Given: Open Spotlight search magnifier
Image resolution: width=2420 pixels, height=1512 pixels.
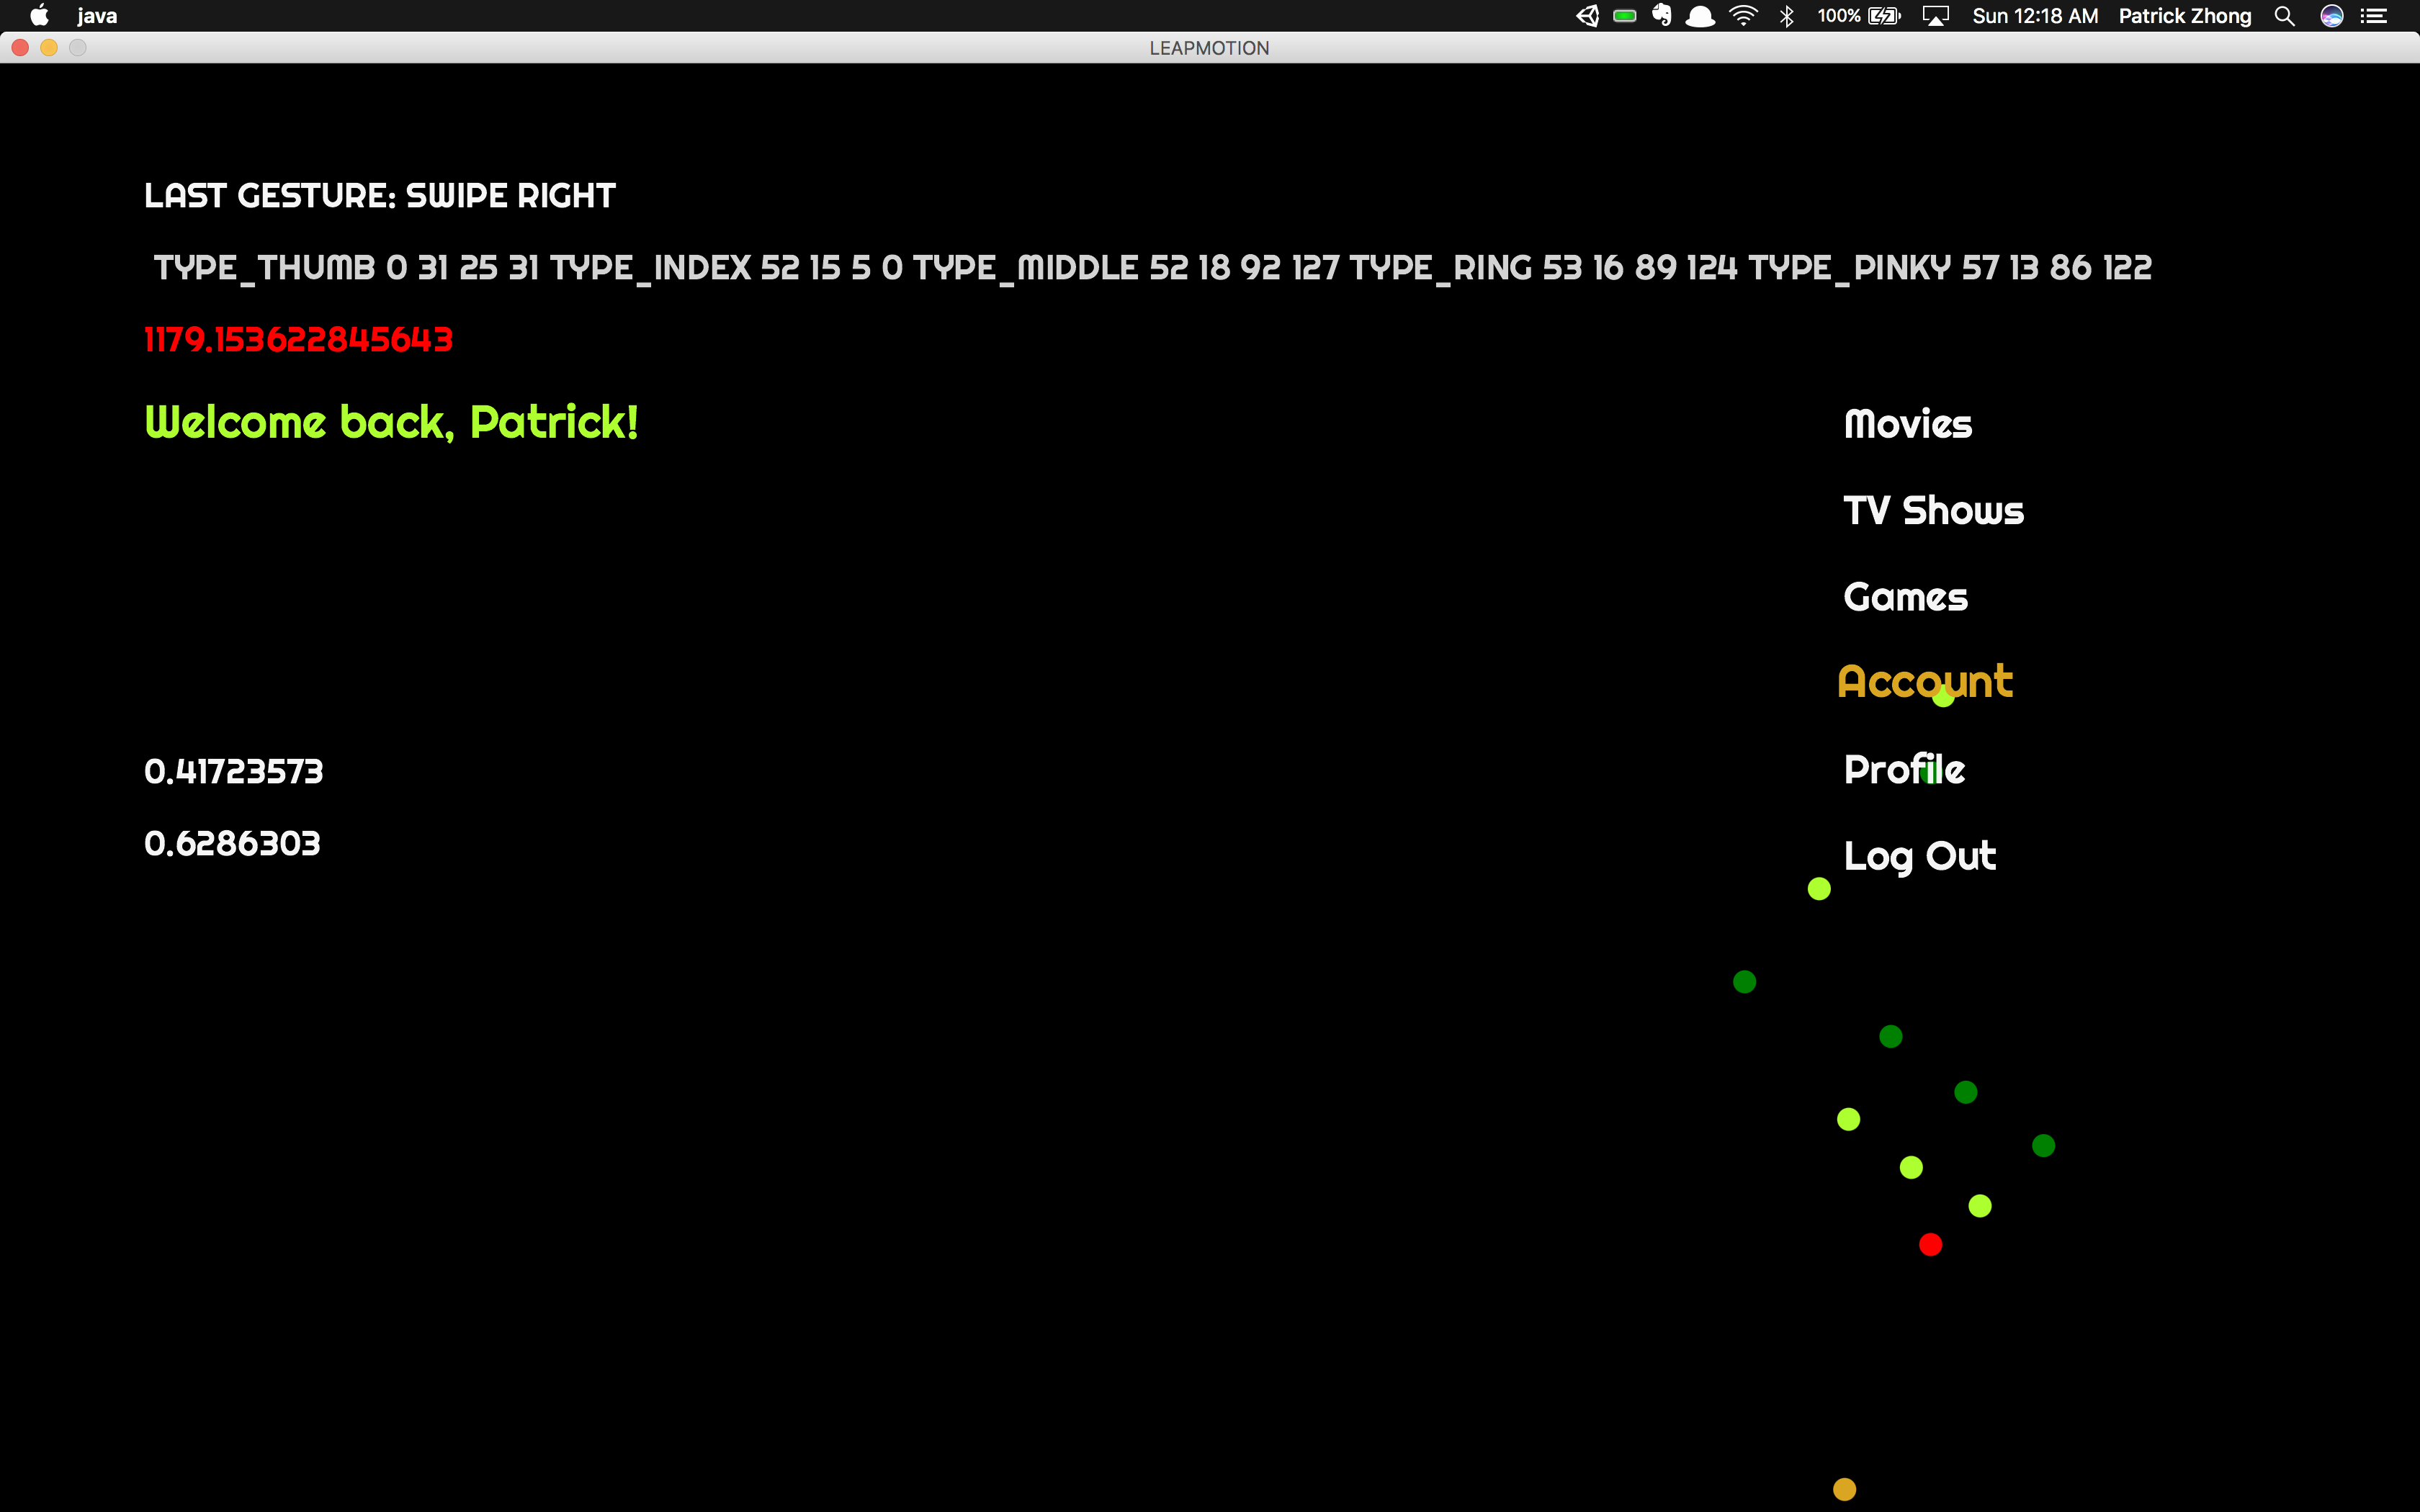Looking at the screenshot, I should coord(2284,16).
